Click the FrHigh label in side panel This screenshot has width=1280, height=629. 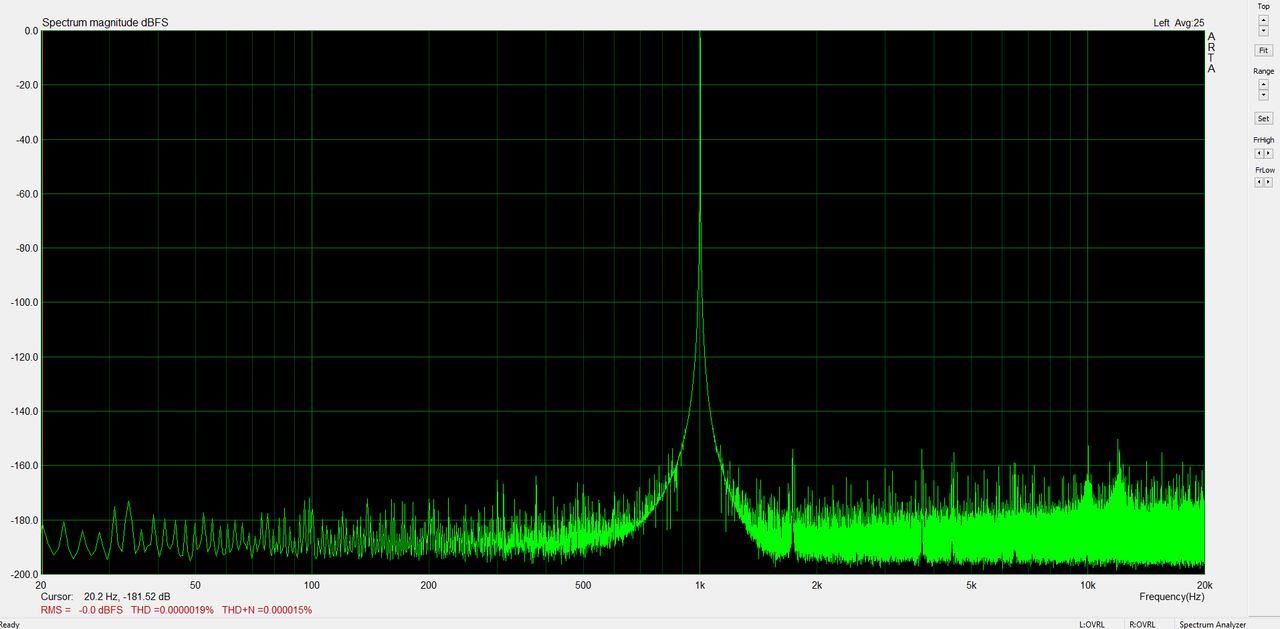[1264, 140]
